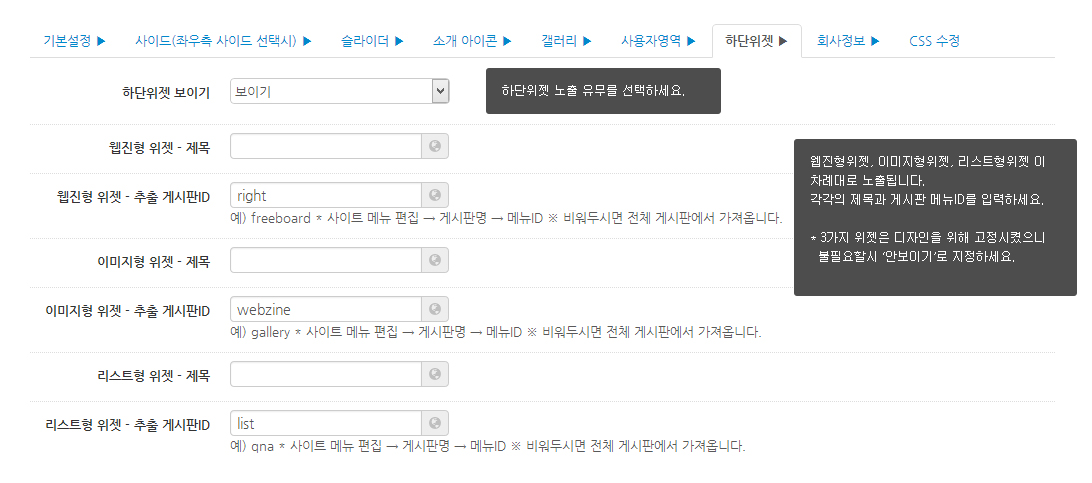The image size is (1092, 483).
Task: Go to the CSS 수정 tab
Action: point(934,41)
